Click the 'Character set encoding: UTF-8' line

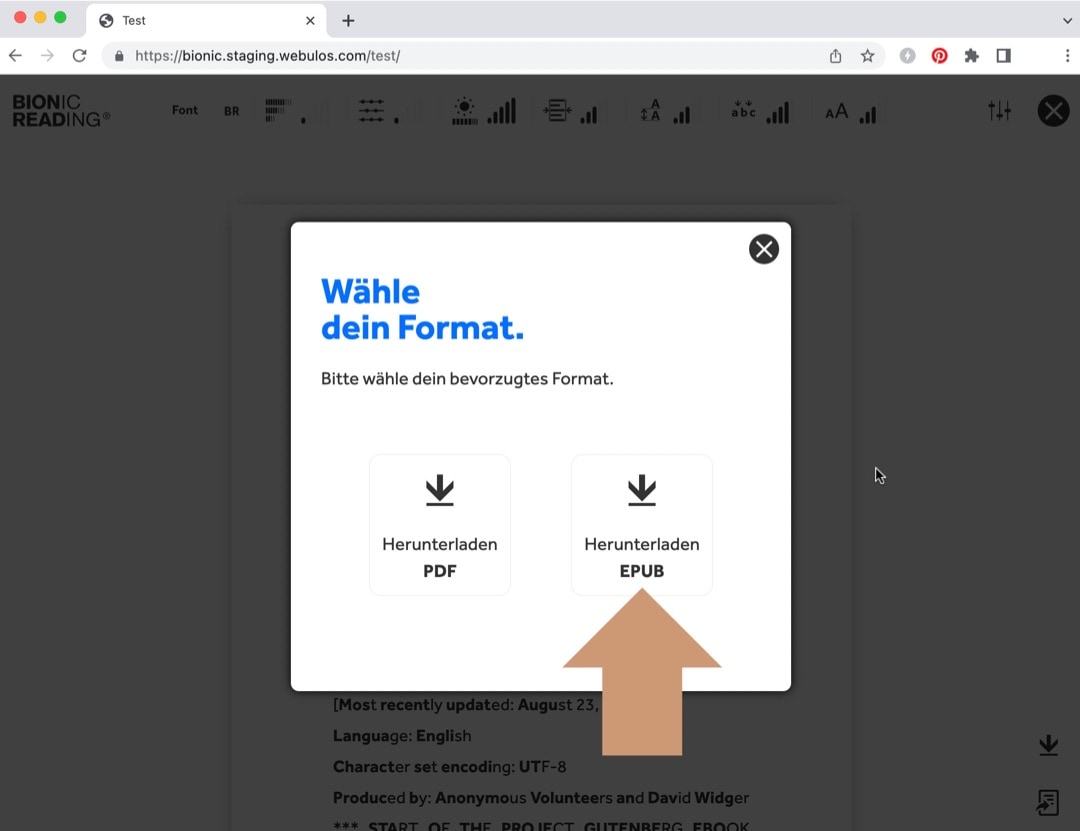[450, 767]
